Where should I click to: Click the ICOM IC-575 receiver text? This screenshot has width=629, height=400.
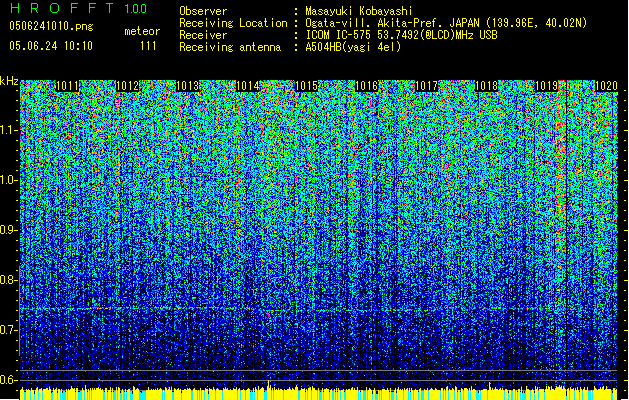(401, 35)
